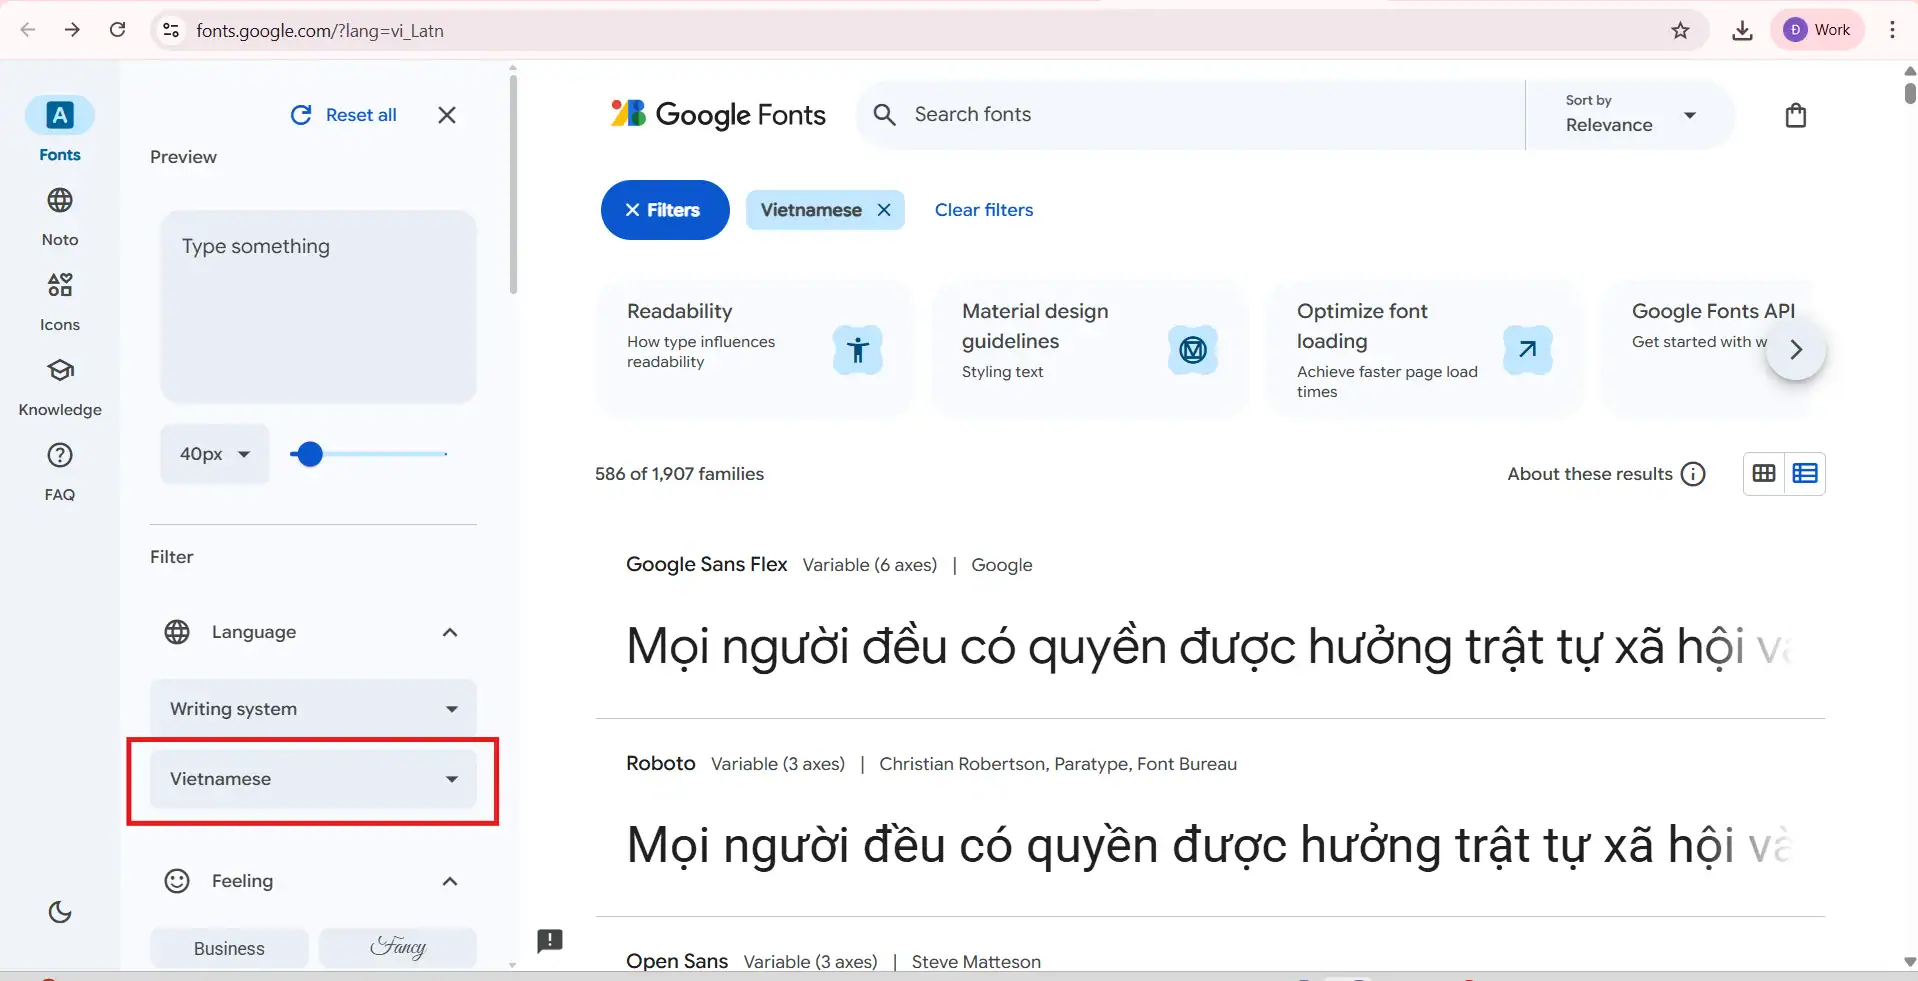1918x981 pixels.
Task: Open the Roboto font family
Action: point(660,763)
